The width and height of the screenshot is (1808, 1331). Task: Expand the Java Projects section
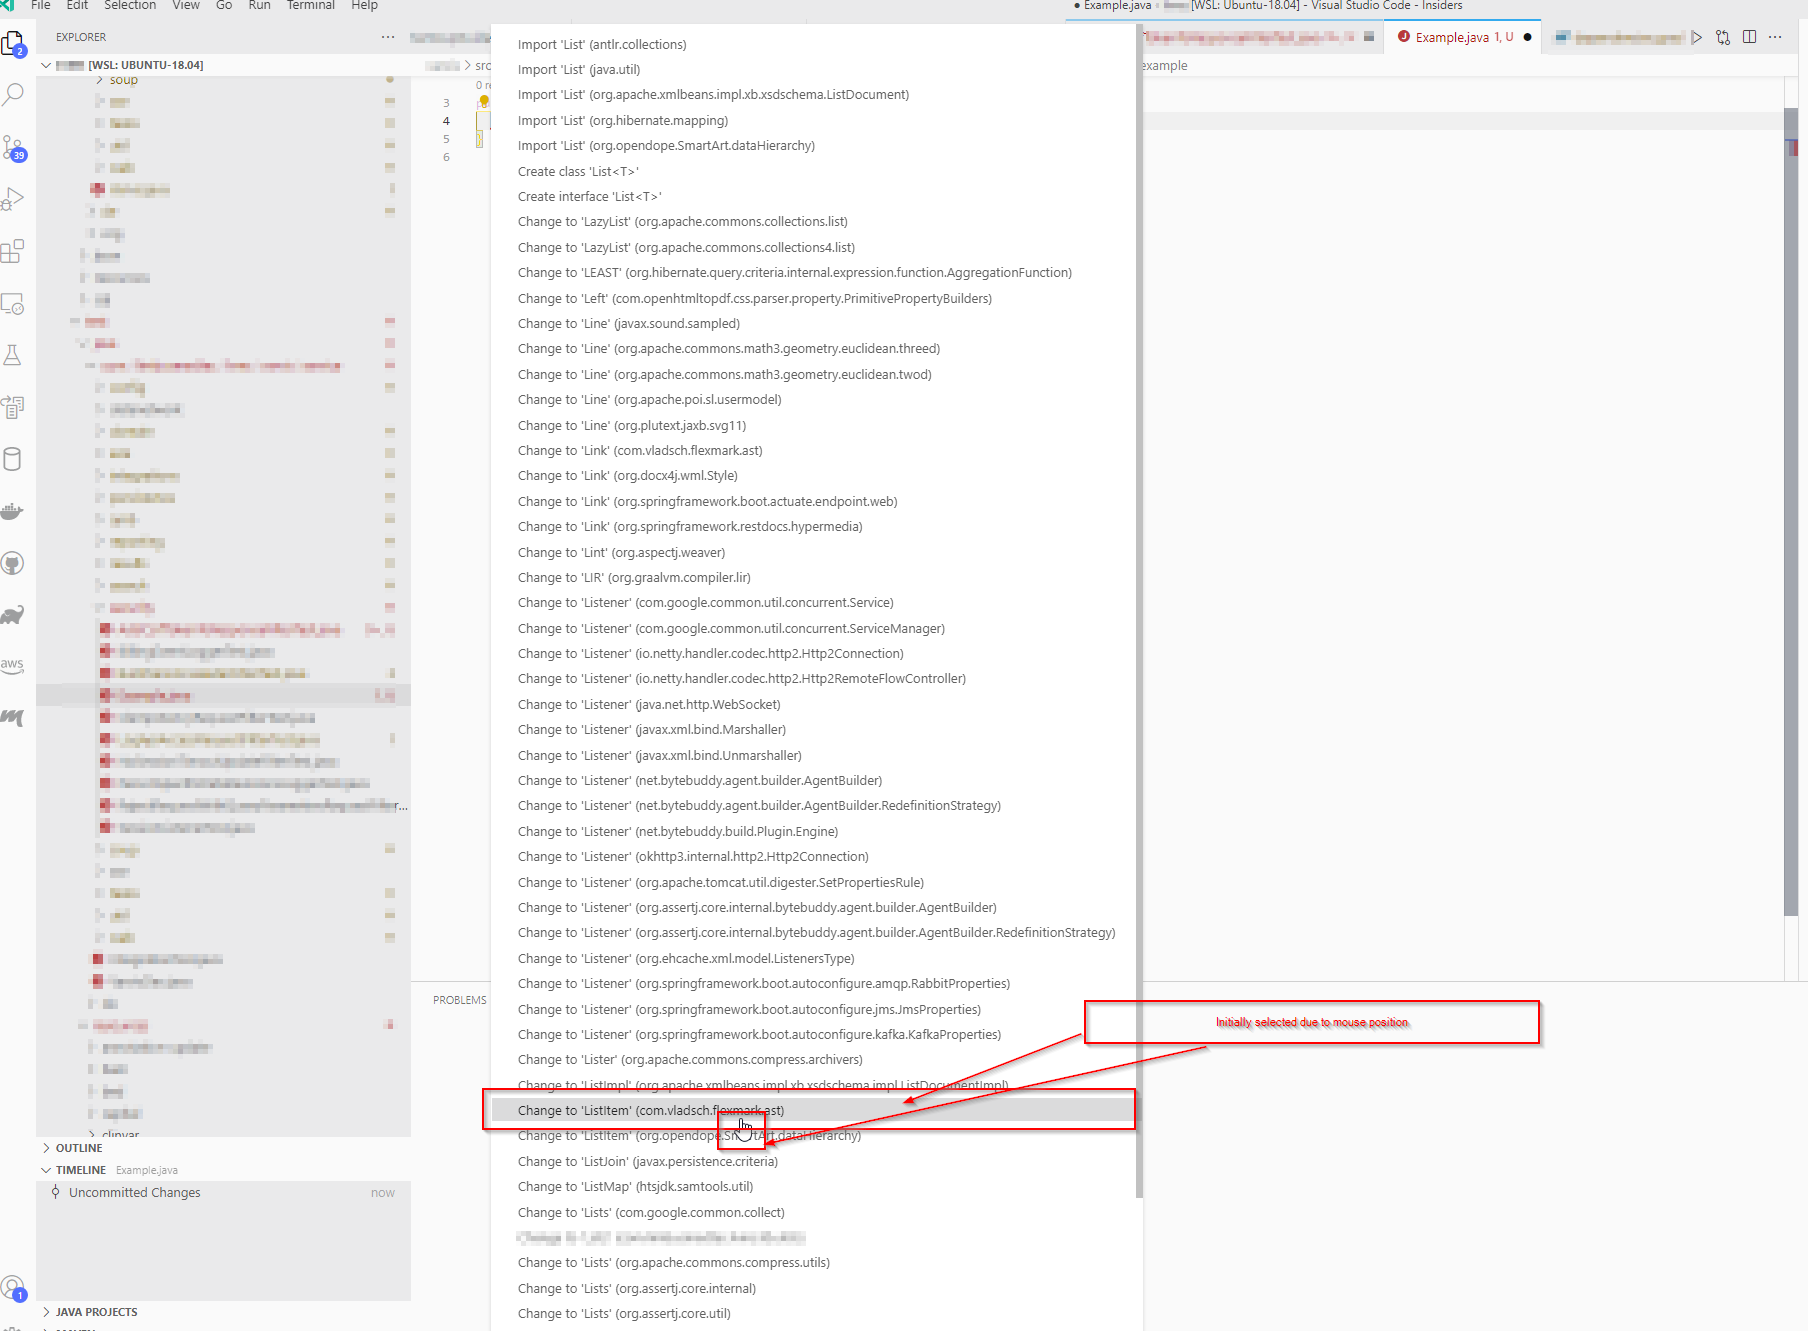tap(96, 1311)
